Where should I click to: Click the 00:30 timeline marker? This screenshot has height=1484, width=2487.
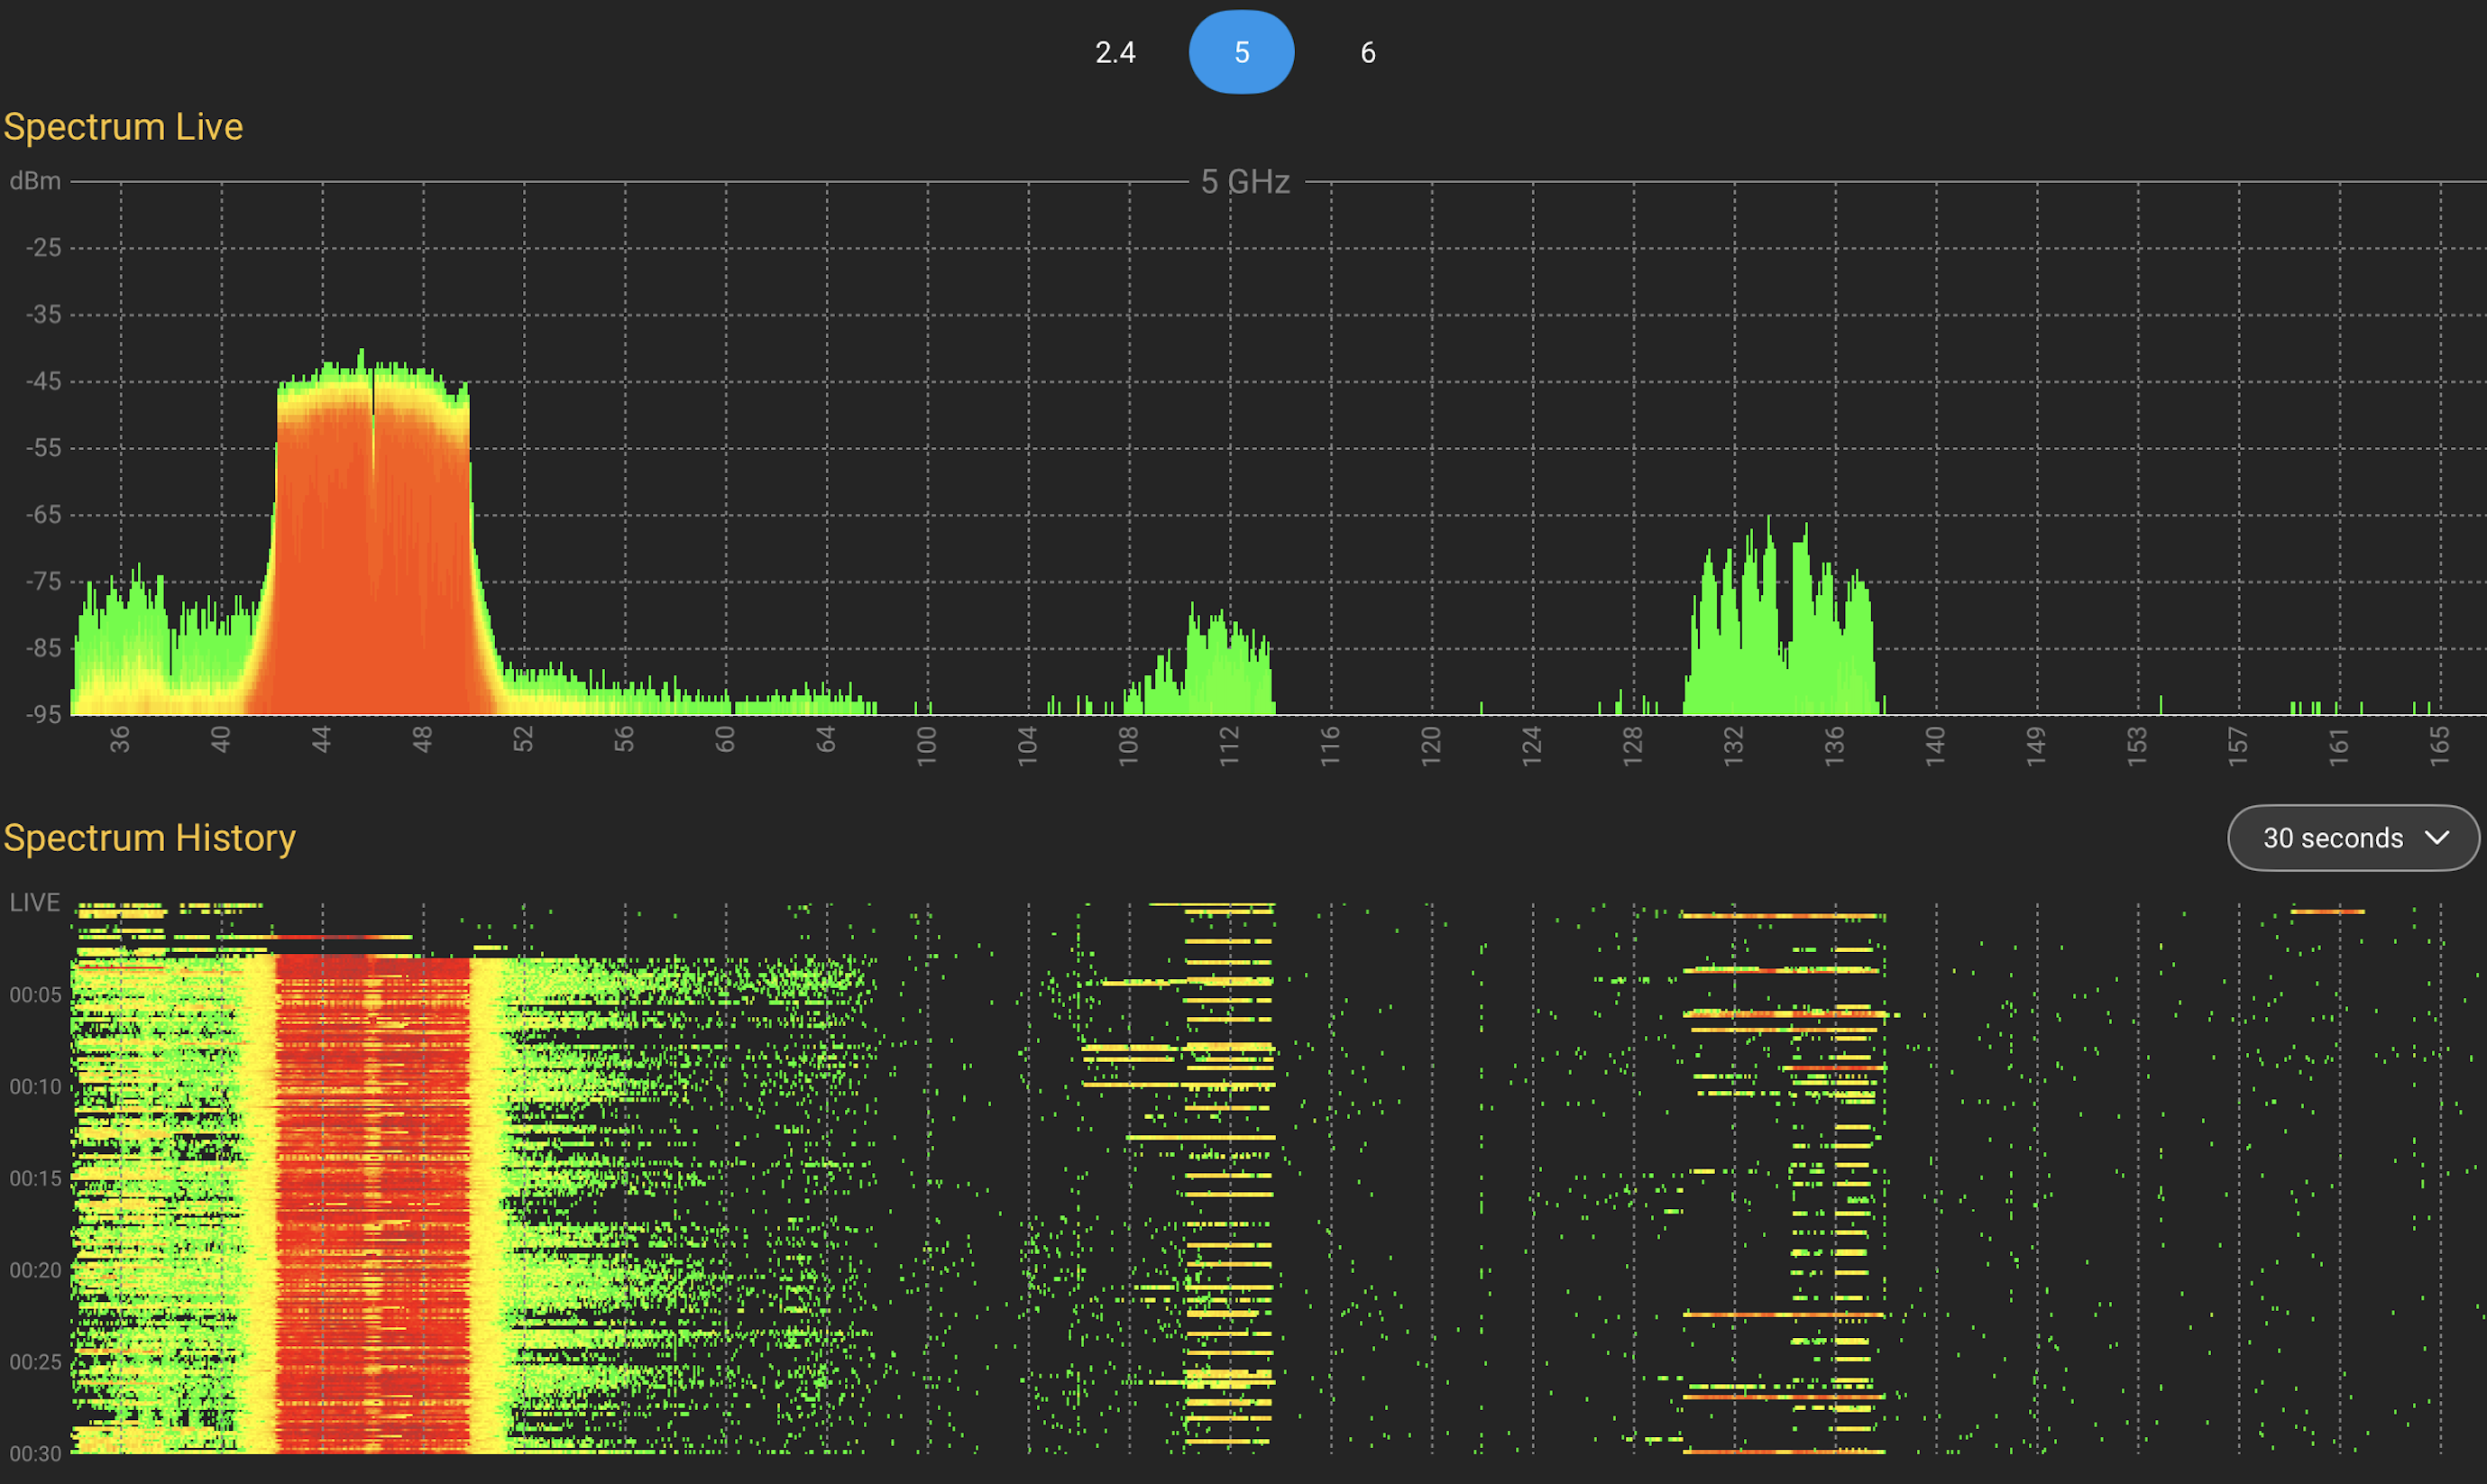pos(35,1453)
